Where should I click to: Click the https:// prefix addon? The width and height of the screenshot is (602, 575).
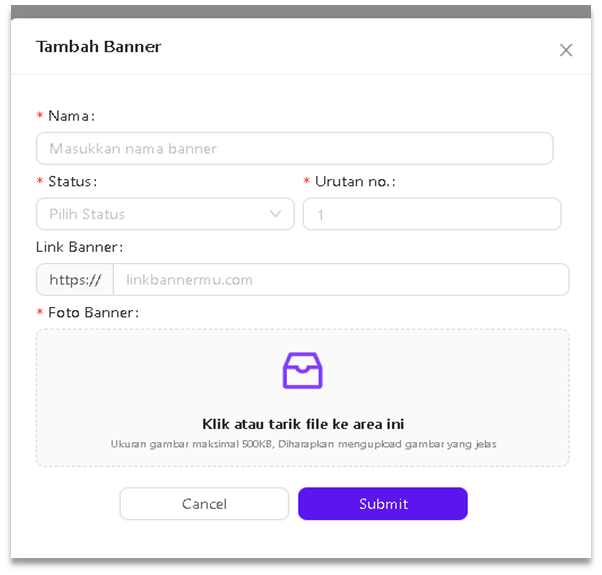click(75, 280)
